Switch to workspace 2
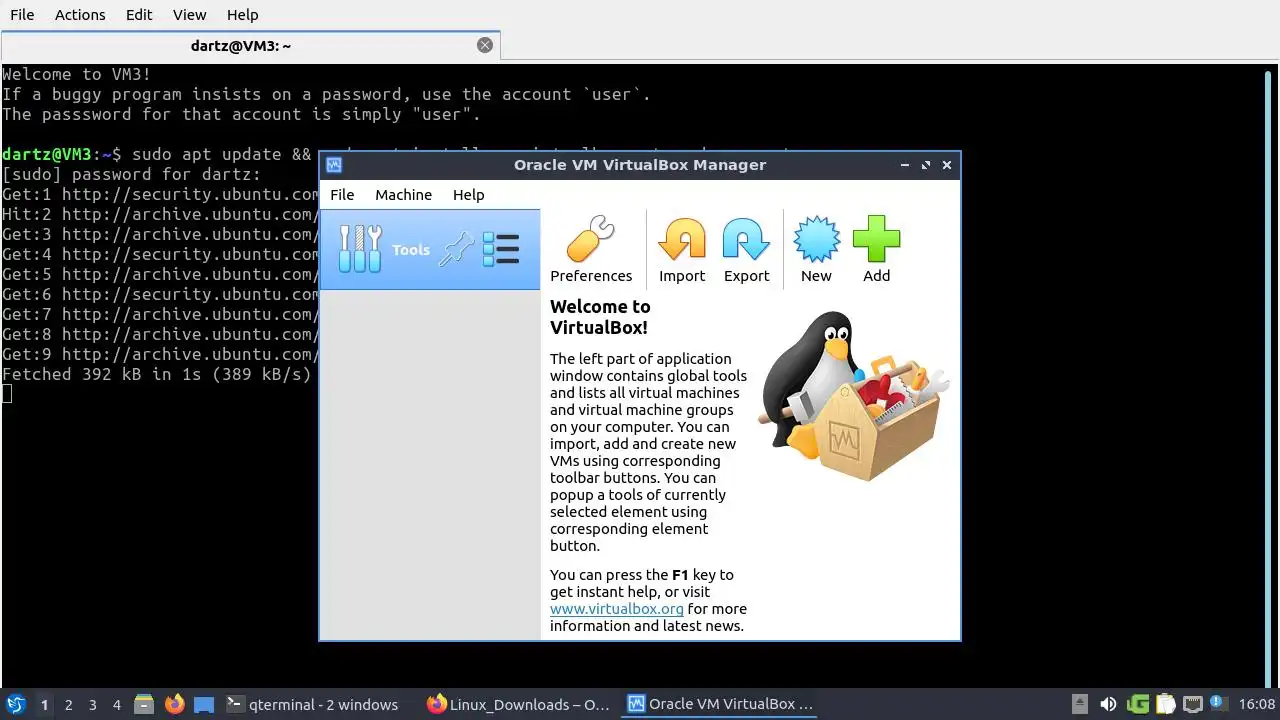1280x720 pixels. 68,705
